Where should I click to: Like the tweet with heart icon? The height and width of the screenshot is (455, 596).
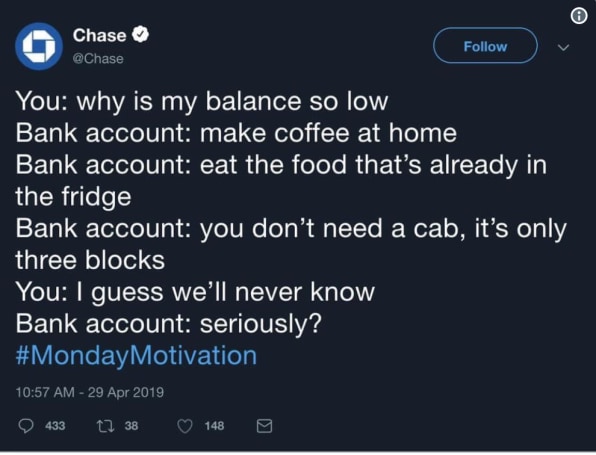coord(185,426)
